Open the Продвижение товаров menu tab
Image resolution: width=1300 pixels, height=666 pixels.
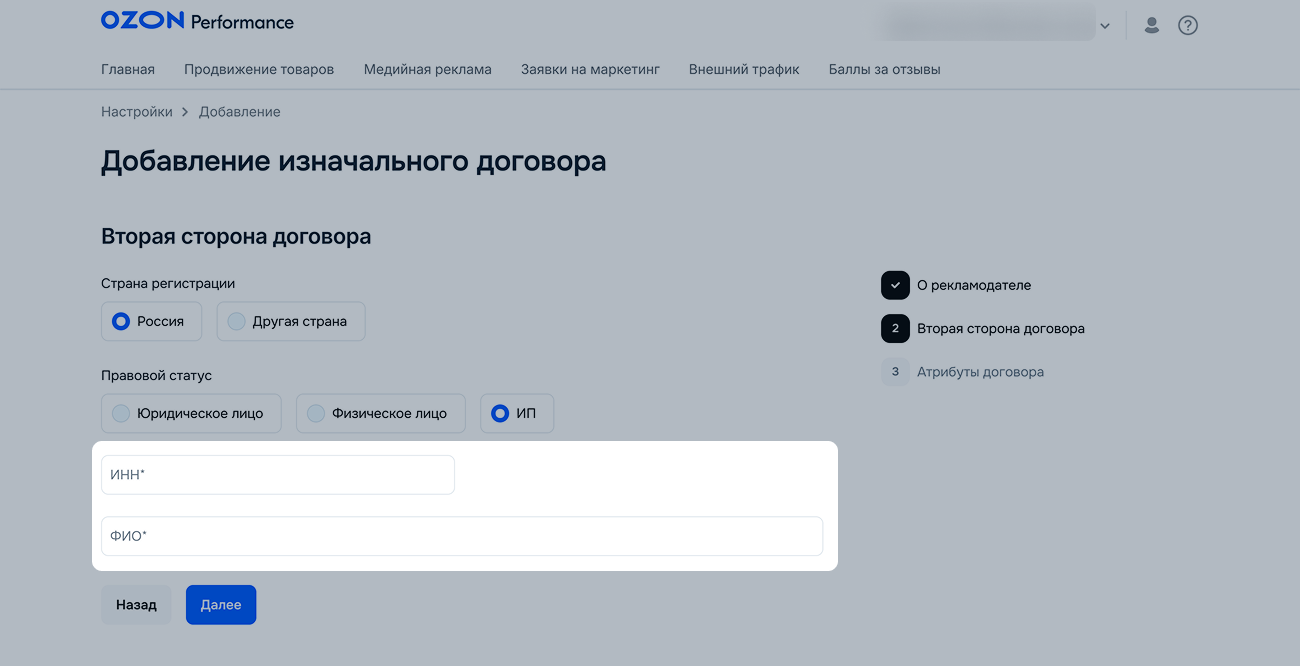coord(259,69)
